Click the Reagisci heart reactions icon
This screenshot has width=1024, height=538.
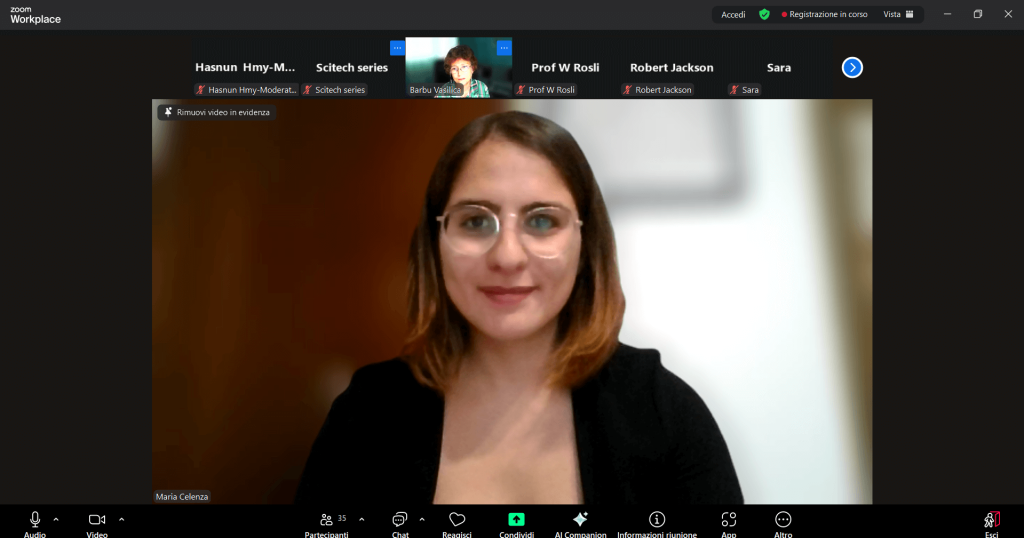coord(457,520)
